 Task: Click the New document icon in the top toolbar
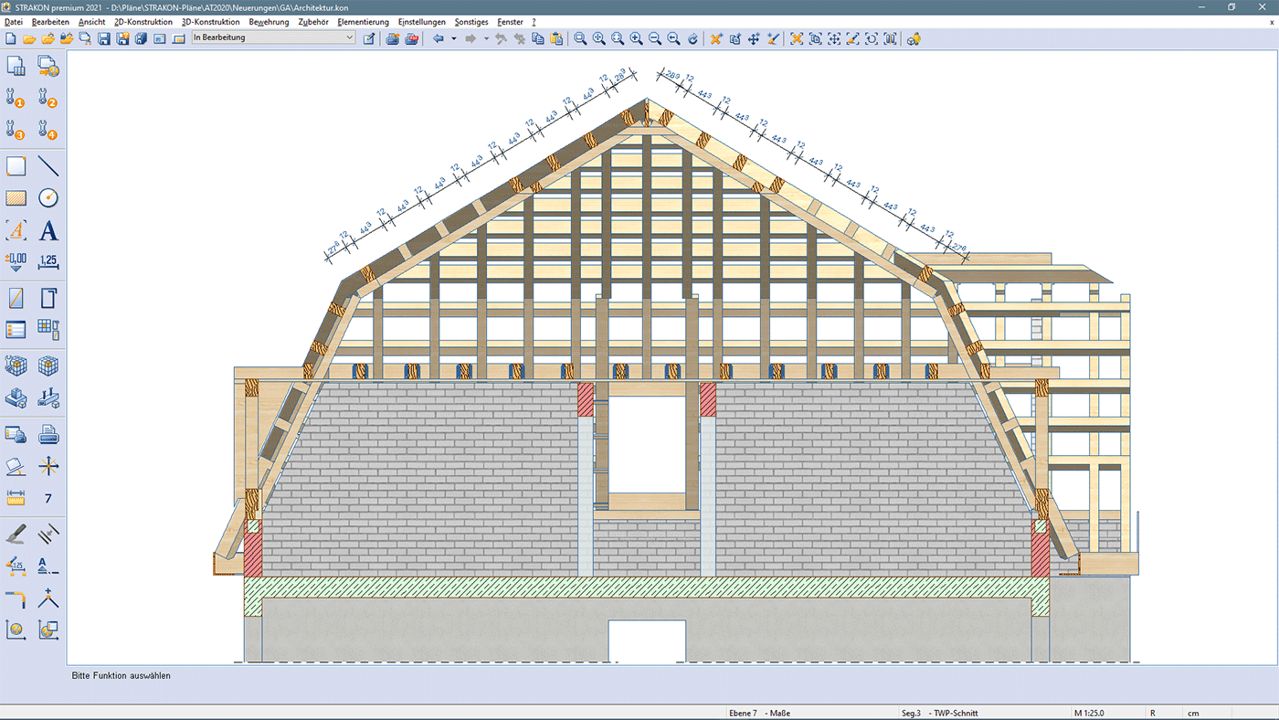coord(11,39)
